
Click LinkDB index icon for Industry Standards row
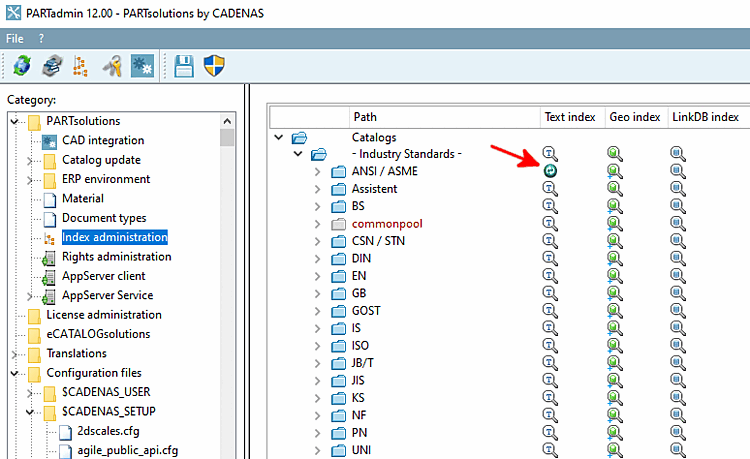pyautogui.click(x=678, y=153)
